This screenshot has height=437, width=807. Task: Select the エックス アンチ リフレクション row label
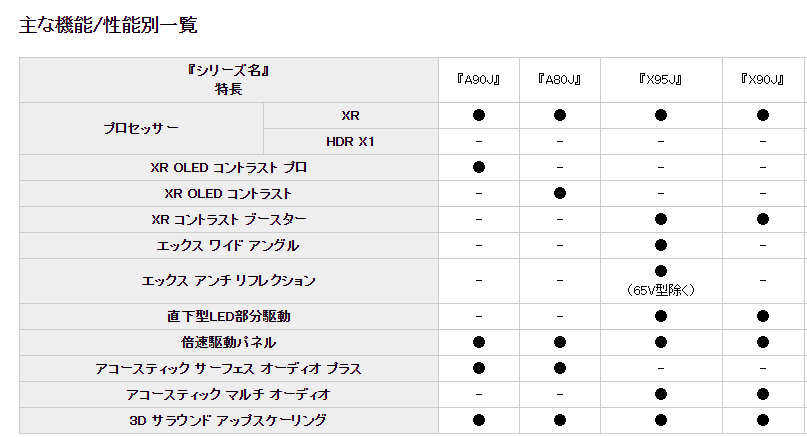tap(229, 281)
